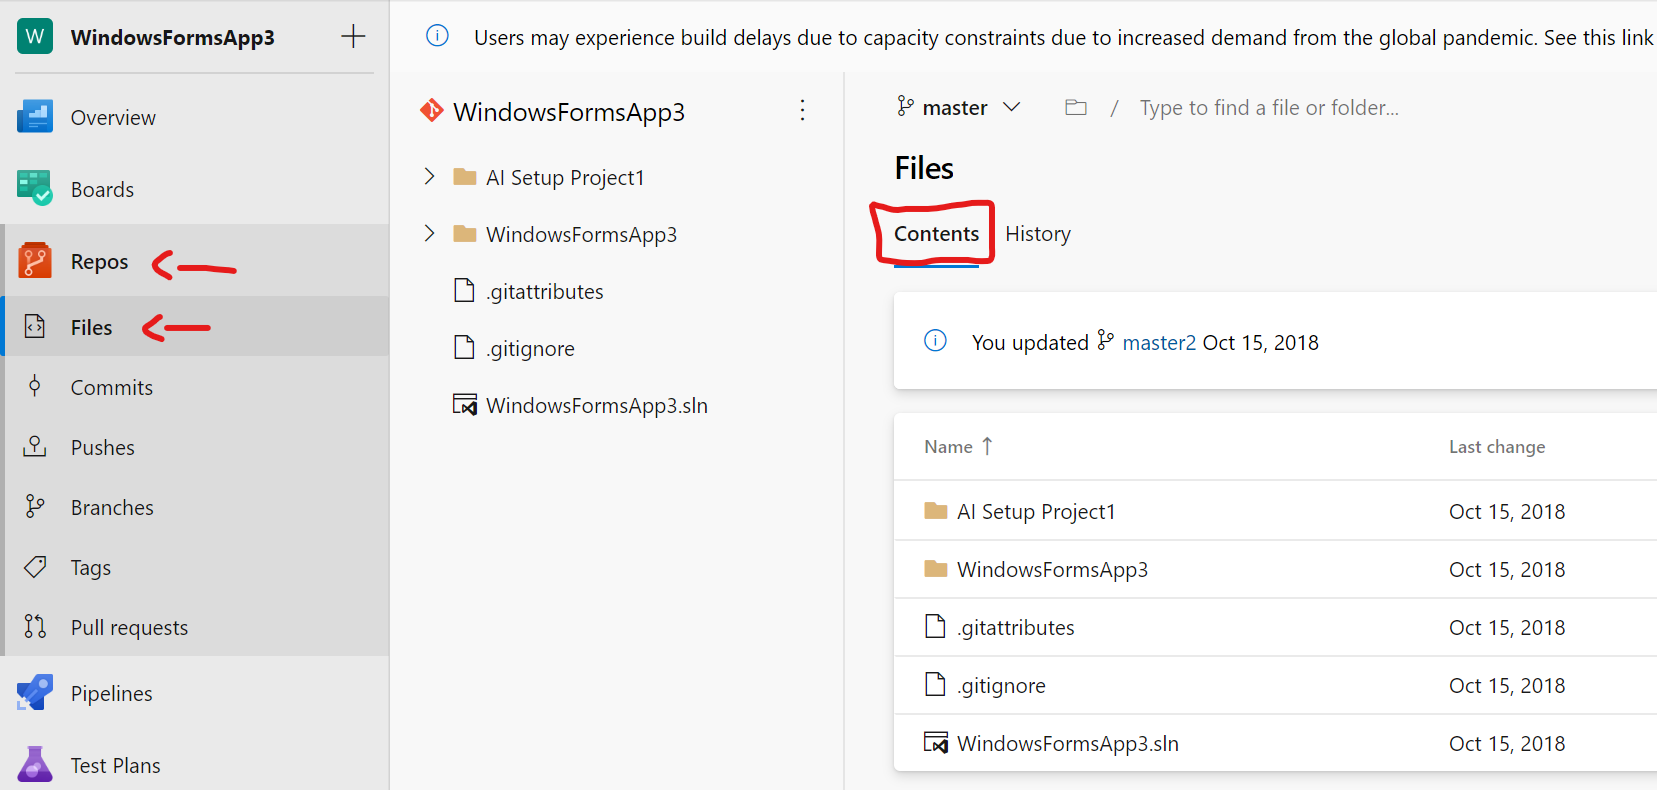Expand the WindowsFormsApp3 folder in tree
1657x790 pixels.
point(430,234)
